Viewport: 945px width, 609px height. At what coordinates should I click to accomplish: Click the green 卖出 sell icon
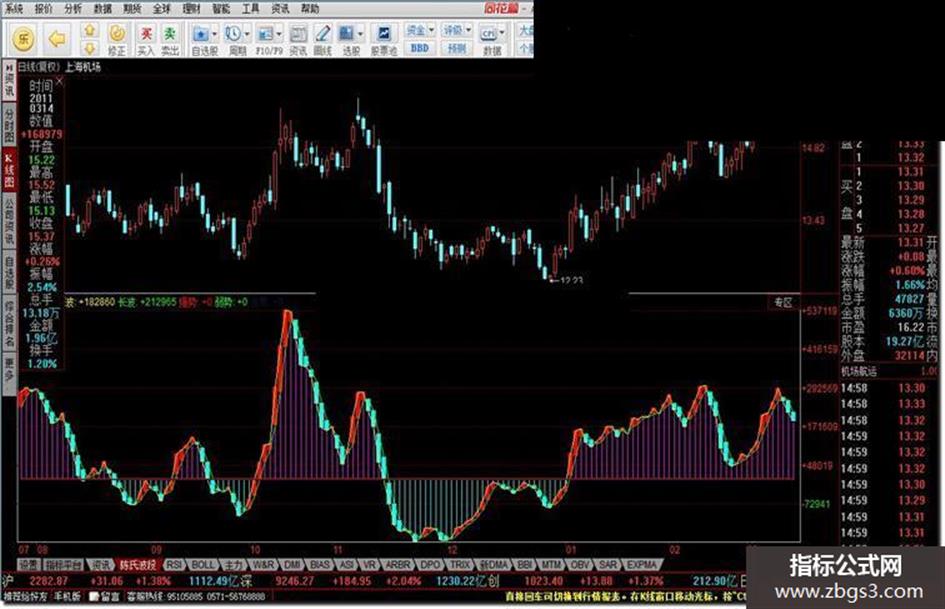171,40
